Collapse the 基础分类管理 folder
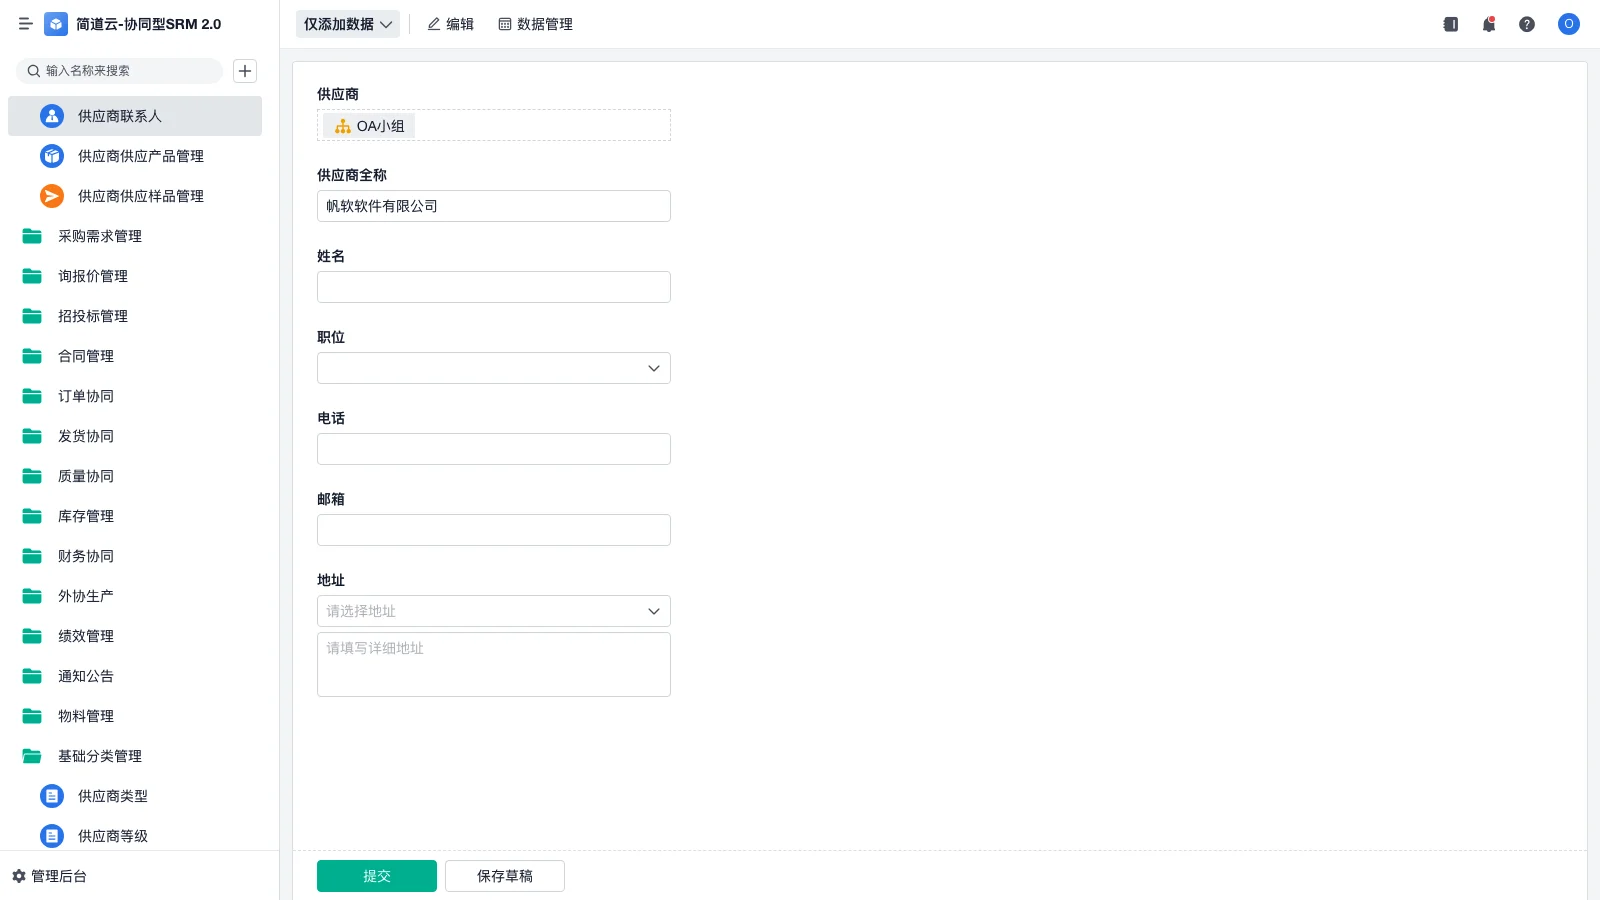This screenshot has width=1600, height=900. pos(135,756)
